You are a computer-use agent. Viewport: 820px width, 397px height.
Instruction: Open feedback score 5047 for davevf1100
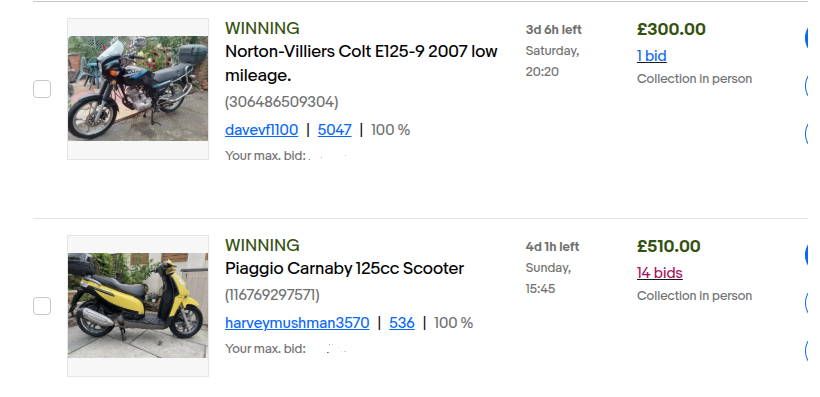[335, 130]
